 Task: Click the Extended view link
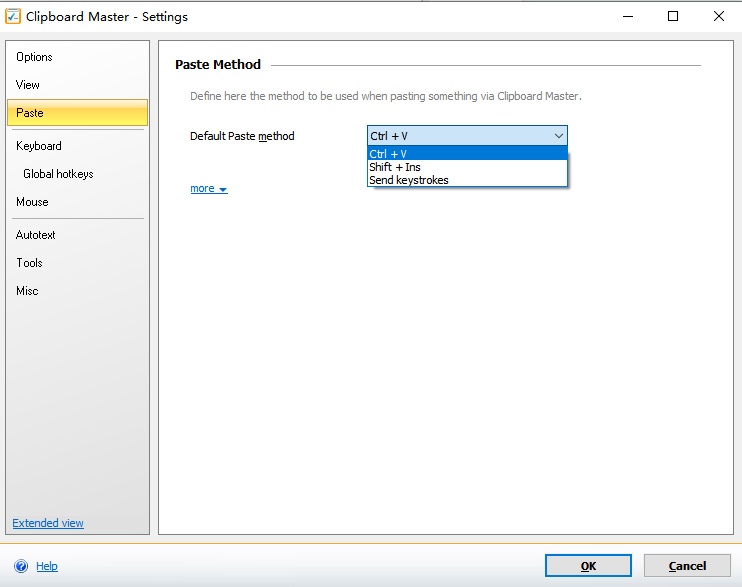[48, 523]
